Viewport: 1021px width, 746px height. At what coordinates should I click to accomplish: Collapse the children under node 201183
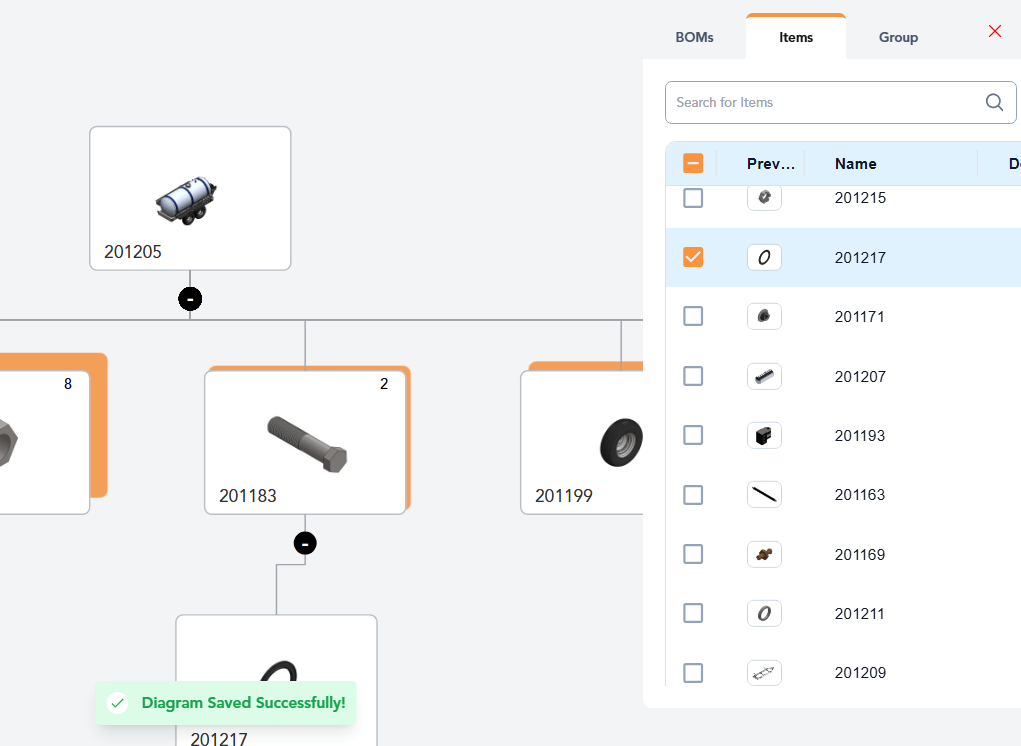(x=305, y=543)
